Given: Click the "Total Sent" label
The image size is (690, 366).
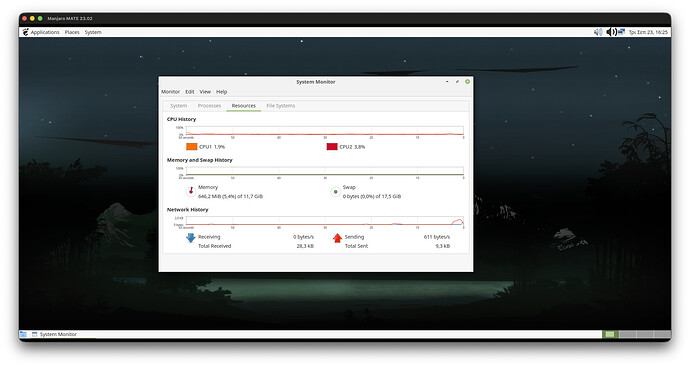Looking at the screenshot, I should pos(356,246).
